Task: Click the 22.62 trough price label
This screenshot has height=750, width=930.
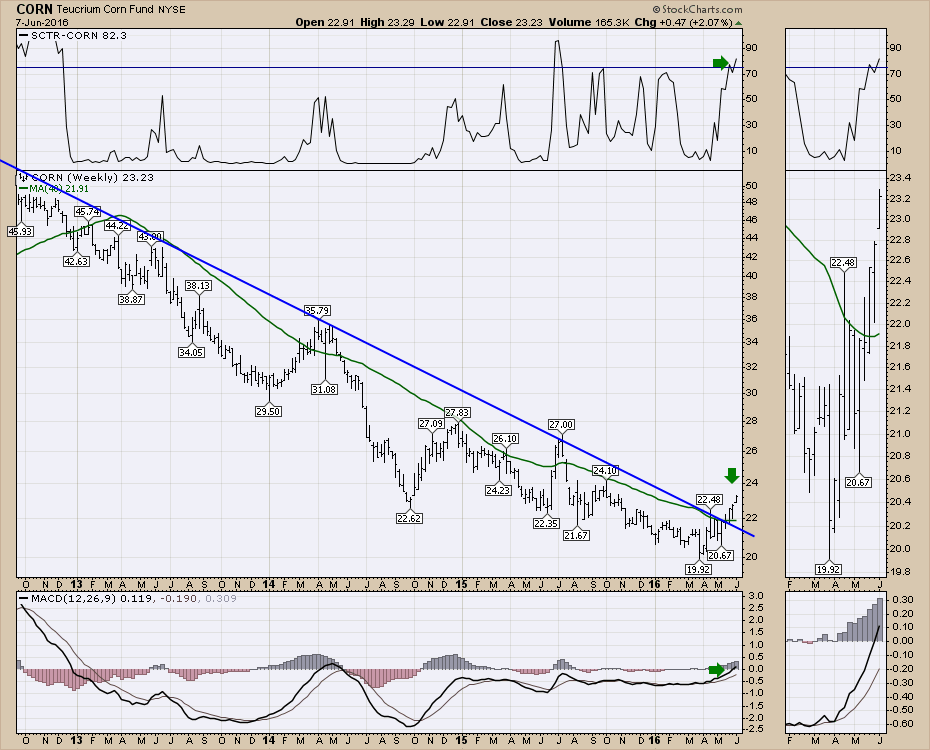Action: 409,518
